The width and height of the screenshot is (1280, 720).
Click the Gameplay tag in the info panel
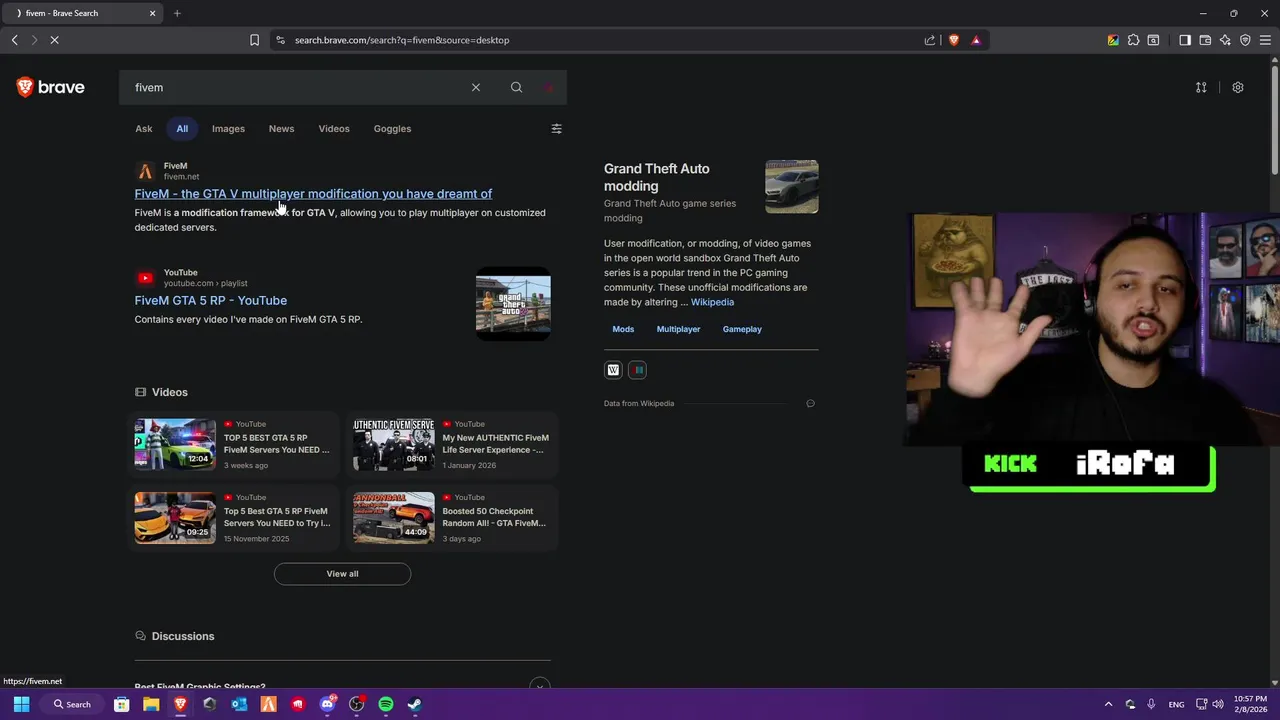click(742, 329)
